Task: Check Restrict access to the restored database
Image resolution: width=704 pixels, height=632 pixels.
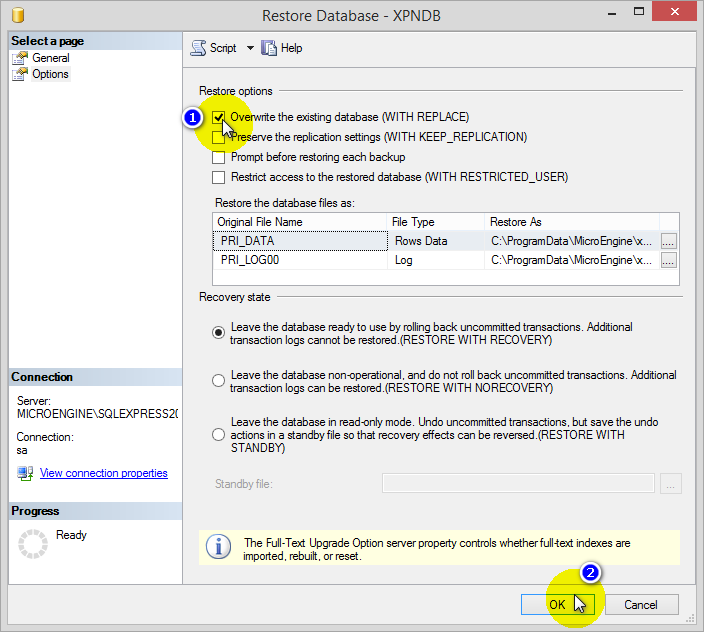Action: tap(219, 178)
